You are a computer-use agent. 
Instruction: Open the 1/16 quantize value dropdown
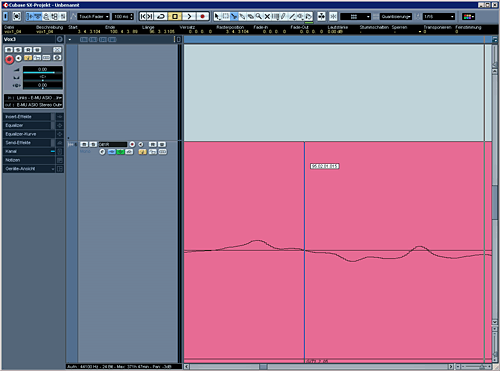[439, 16]
